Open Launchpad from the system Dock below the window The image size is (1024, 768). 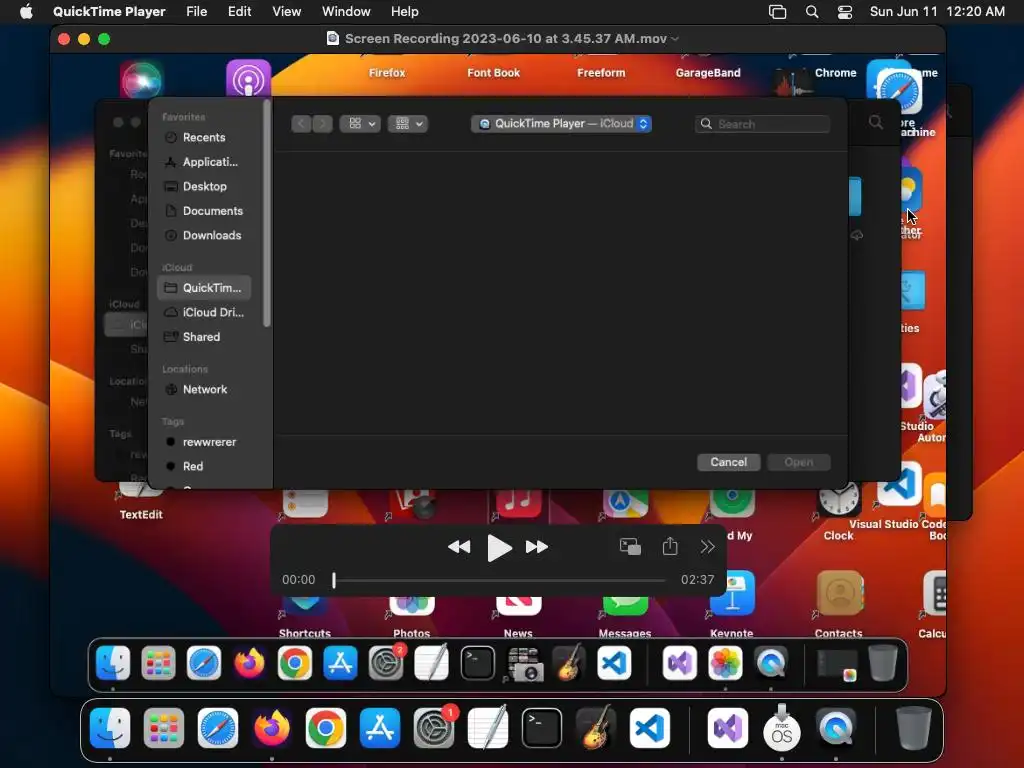[163, 728]
